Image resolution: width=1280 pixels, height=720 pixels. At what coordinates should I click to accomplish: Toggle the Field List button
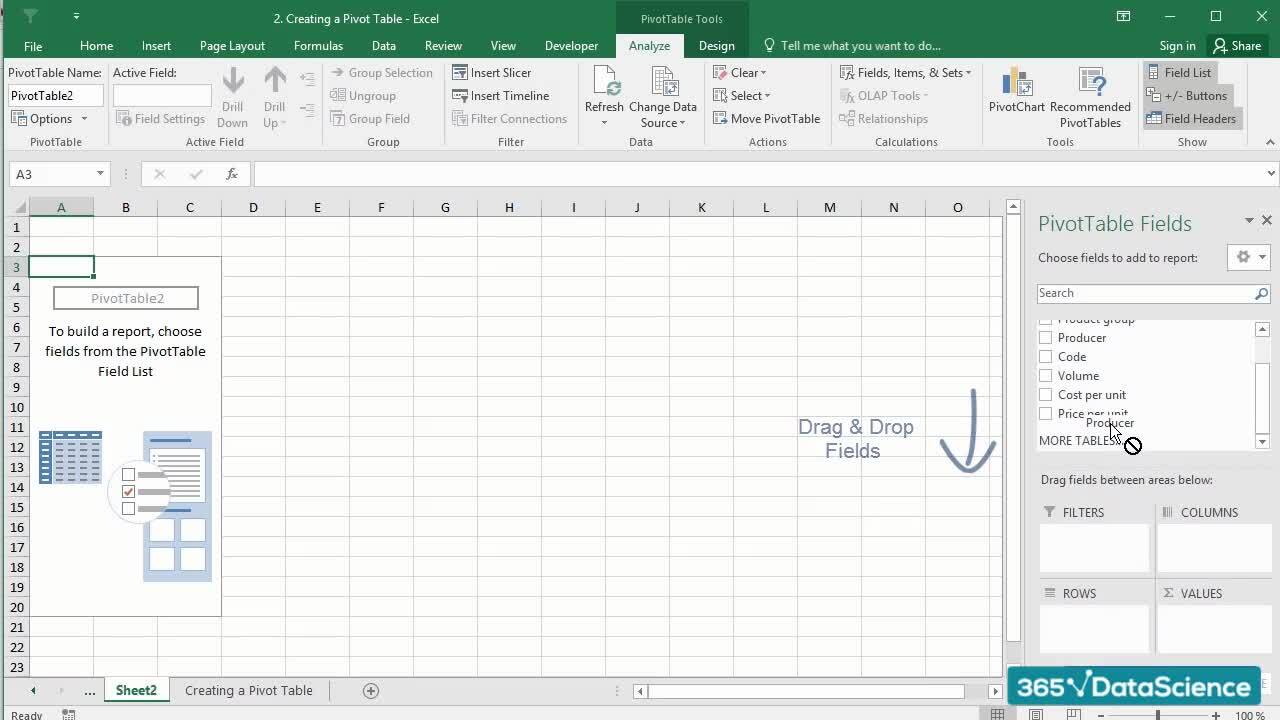click(1178, 72)
